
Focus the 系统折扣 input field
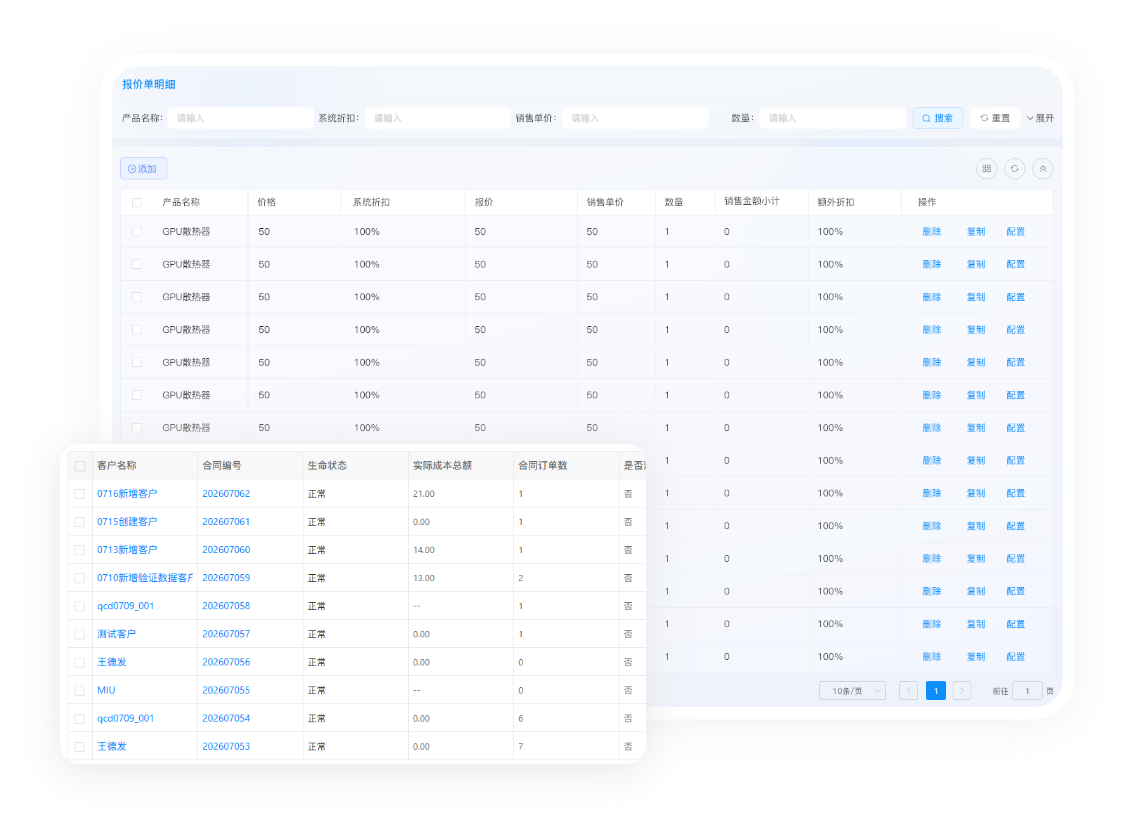(437, 118)
